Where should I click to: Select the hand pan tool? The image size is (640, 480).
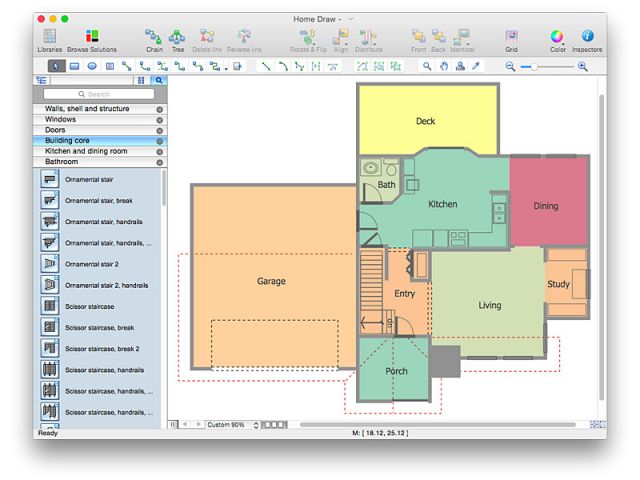click(443, 66)
